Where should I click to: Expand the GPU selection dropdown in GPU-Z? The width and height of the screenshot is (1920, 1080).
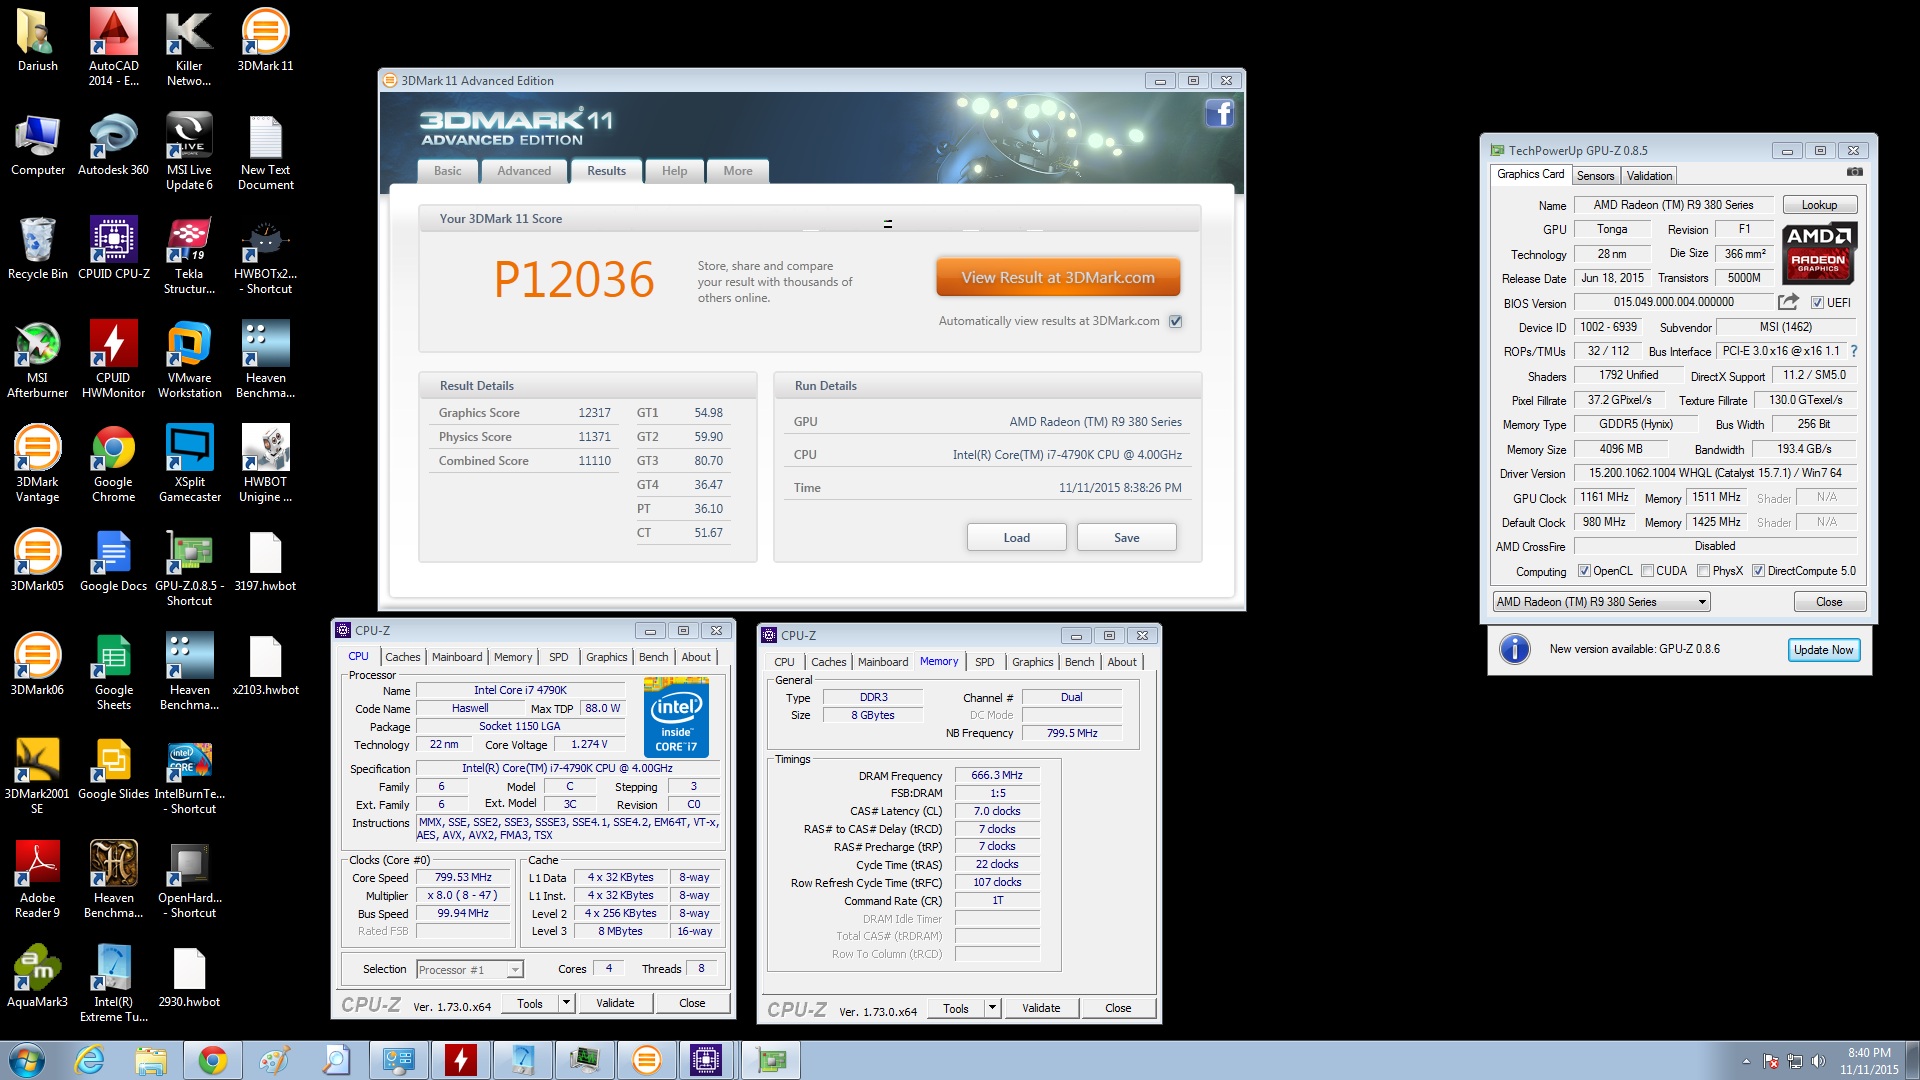1701,602
